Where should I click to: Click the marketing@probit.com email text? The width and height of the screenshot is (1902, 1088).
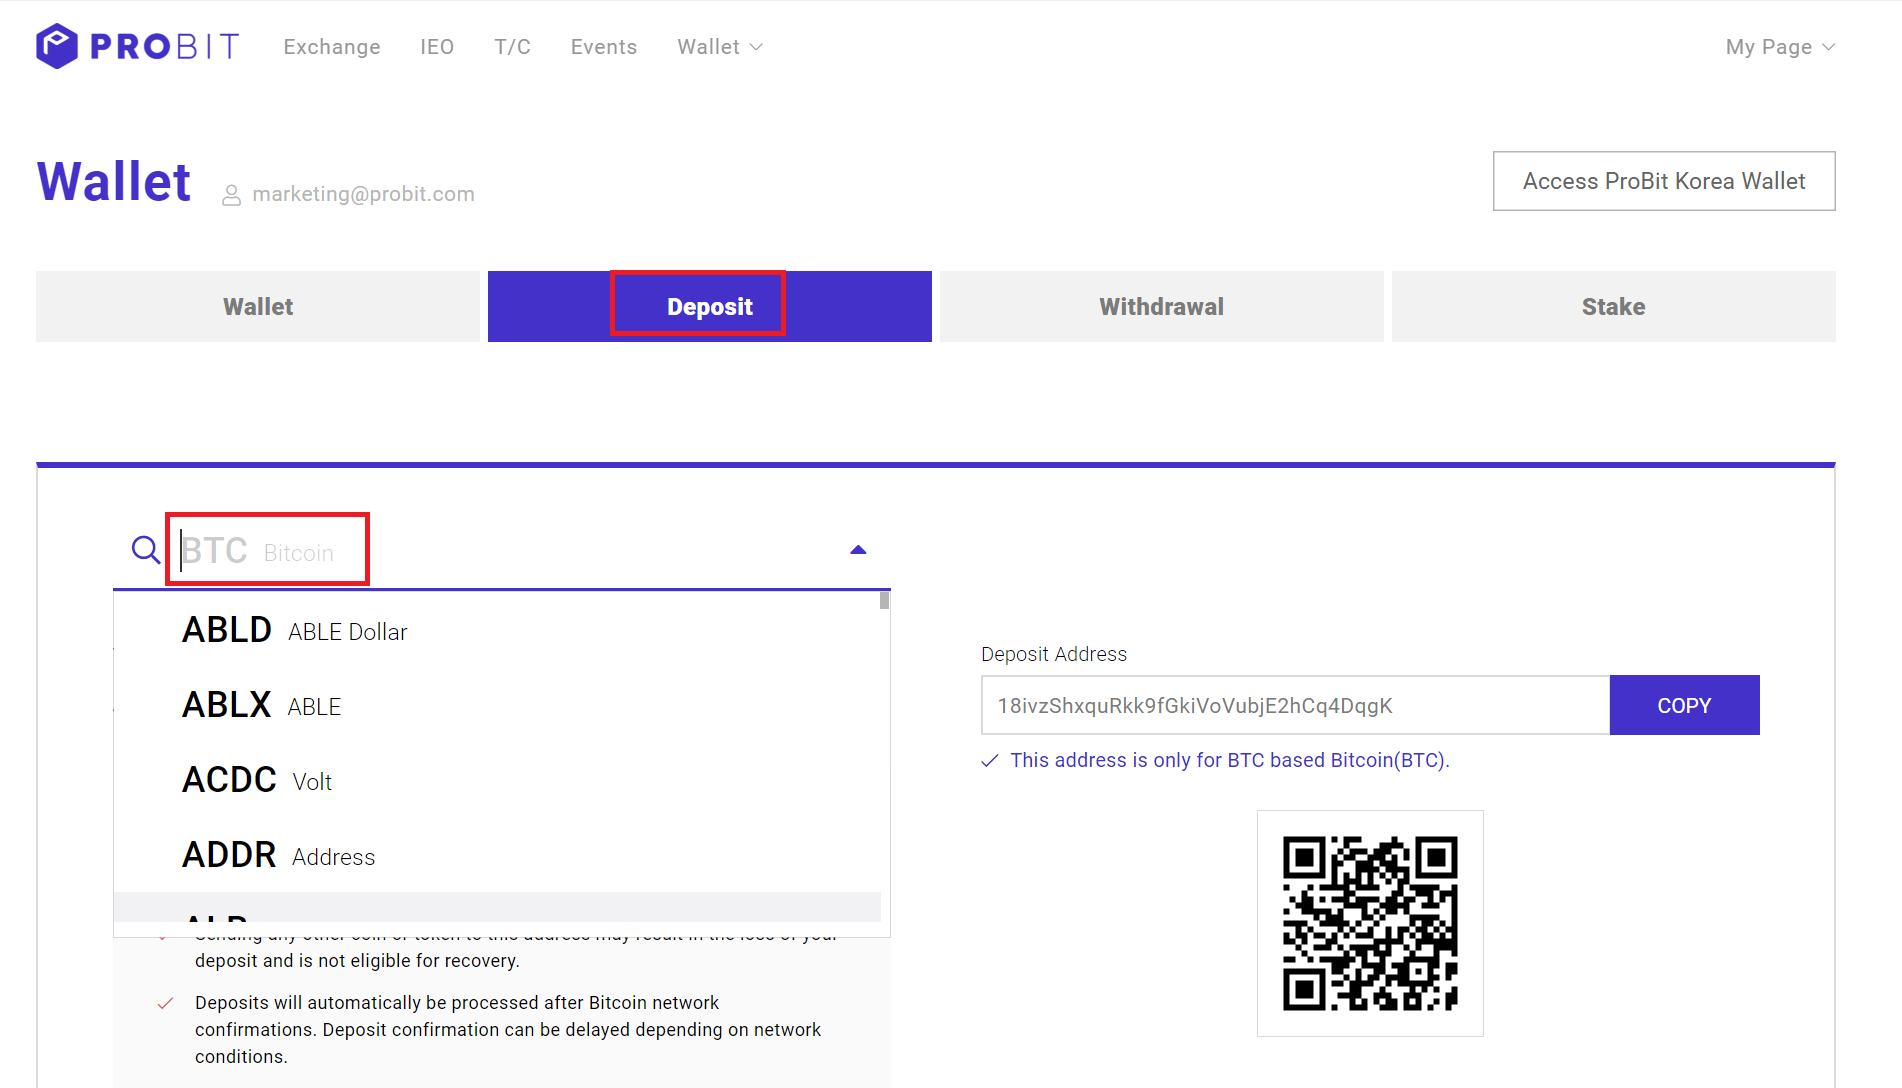pos(363,194)
